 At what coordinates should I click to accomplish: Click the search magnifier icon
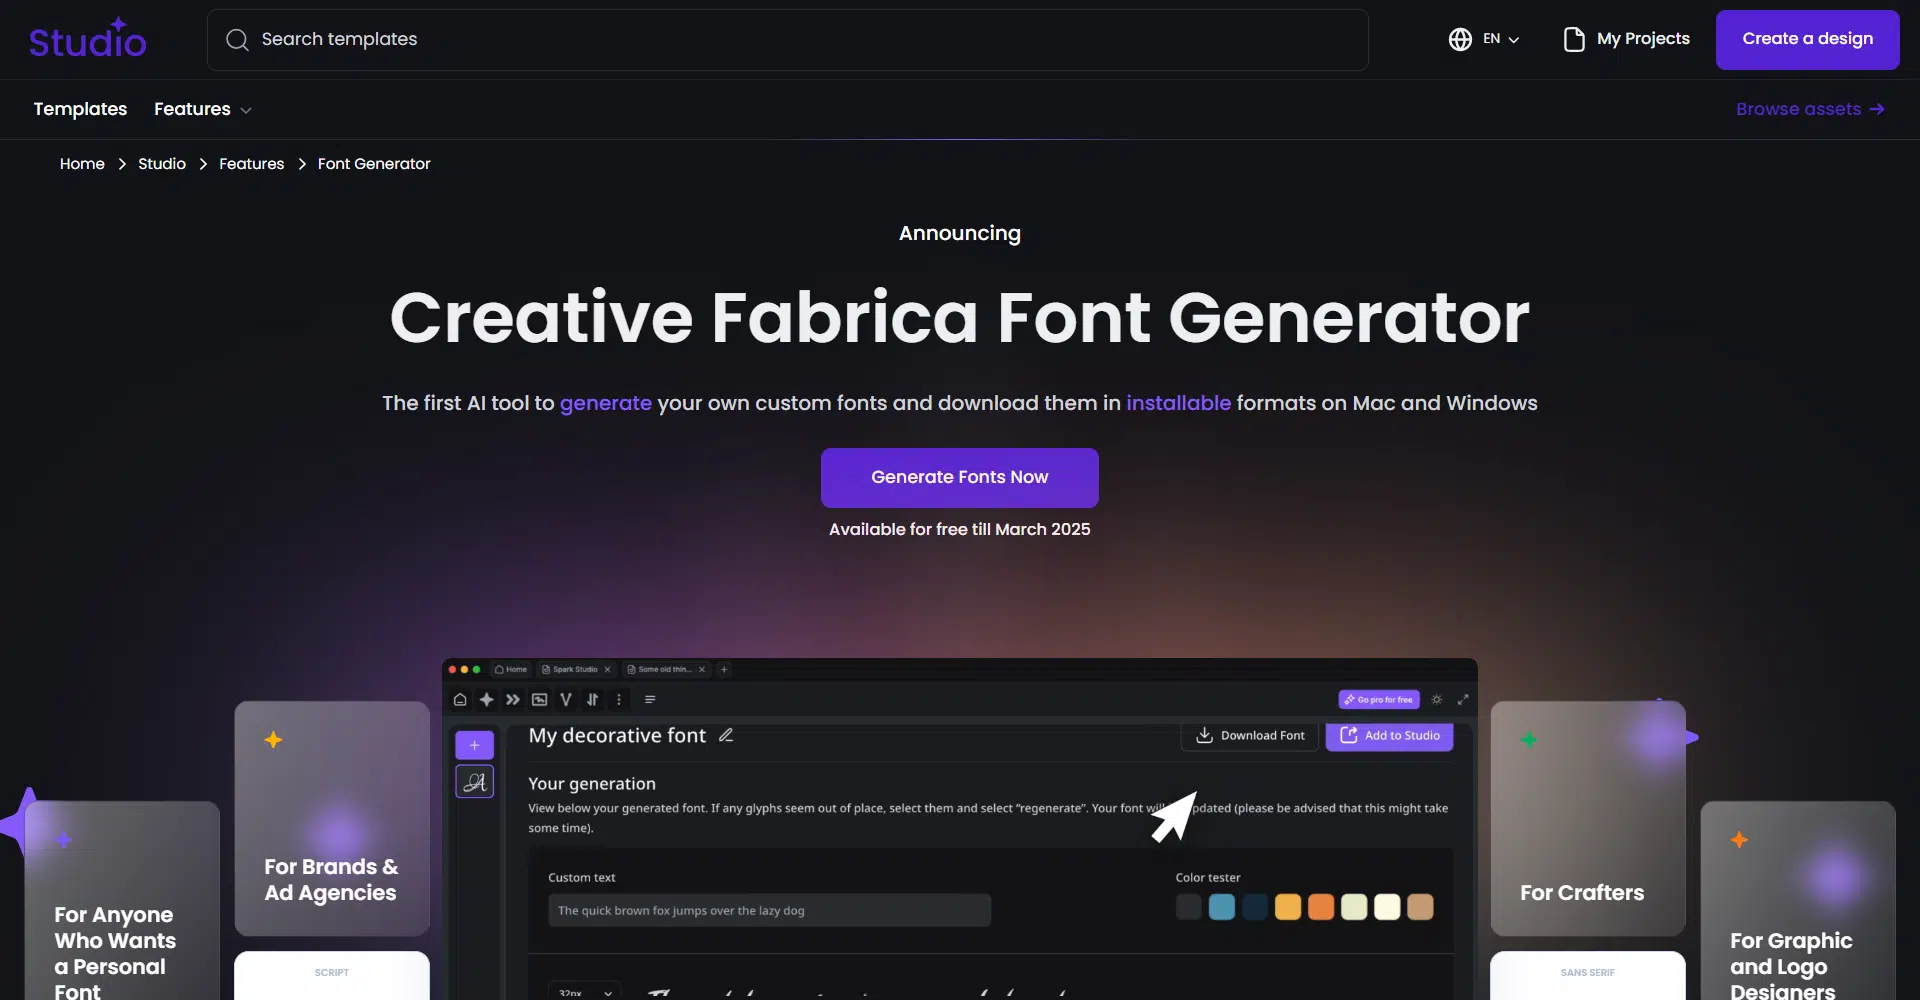click(x=237, y=40)
